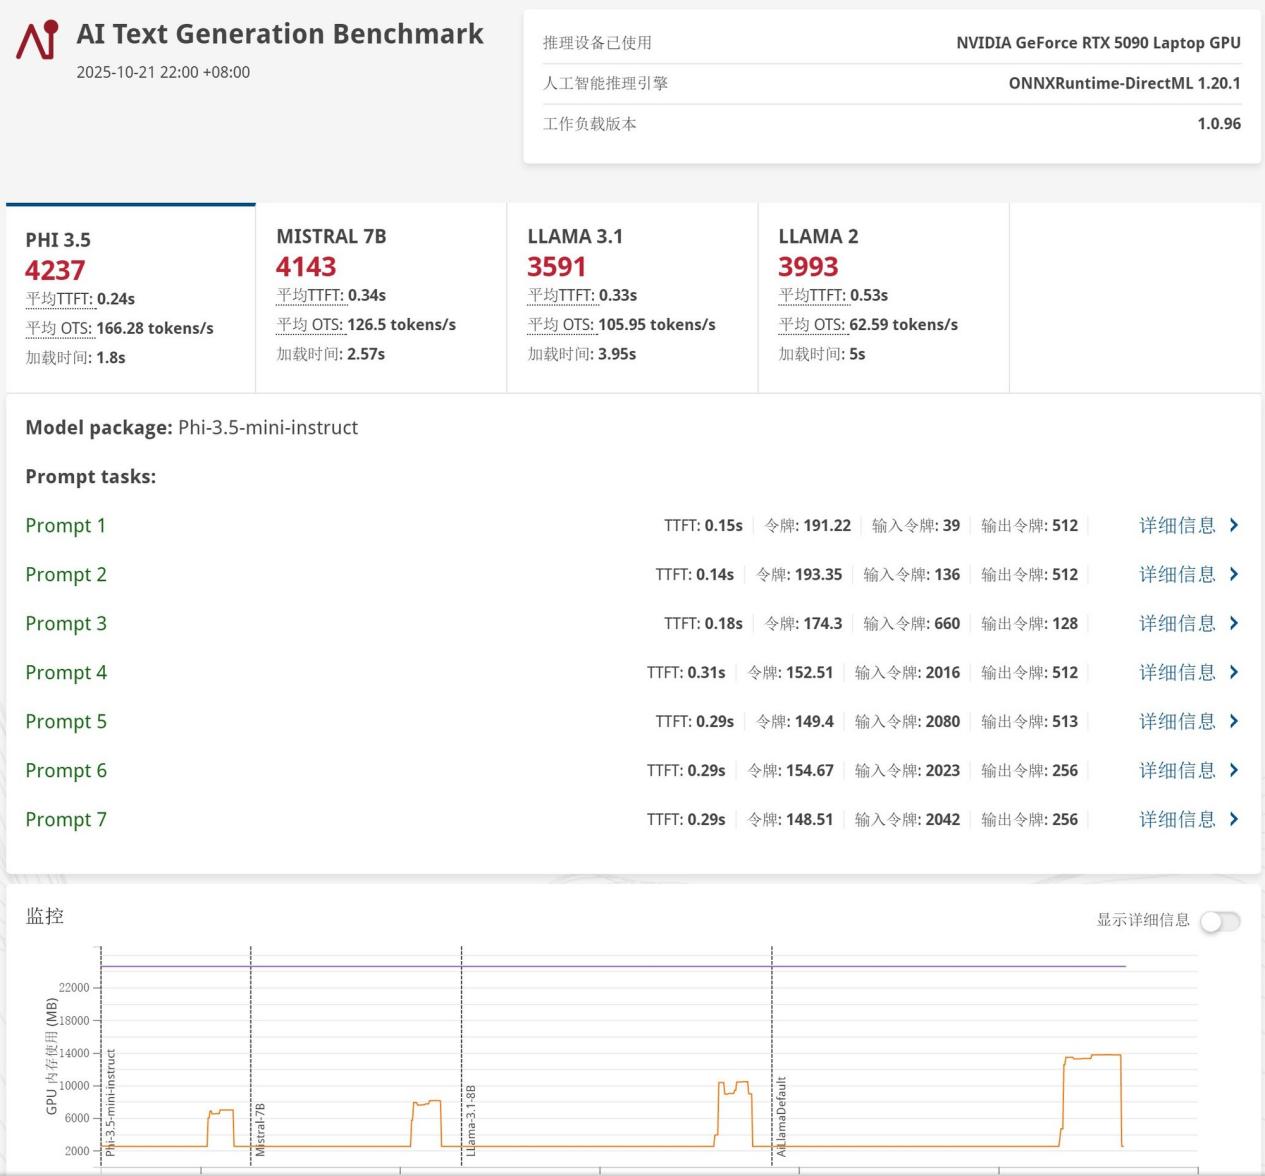Click the chevron arrow for Prompt 6
Image resolution: width=1265 pixels, height=1176 pixels.
1234,770
